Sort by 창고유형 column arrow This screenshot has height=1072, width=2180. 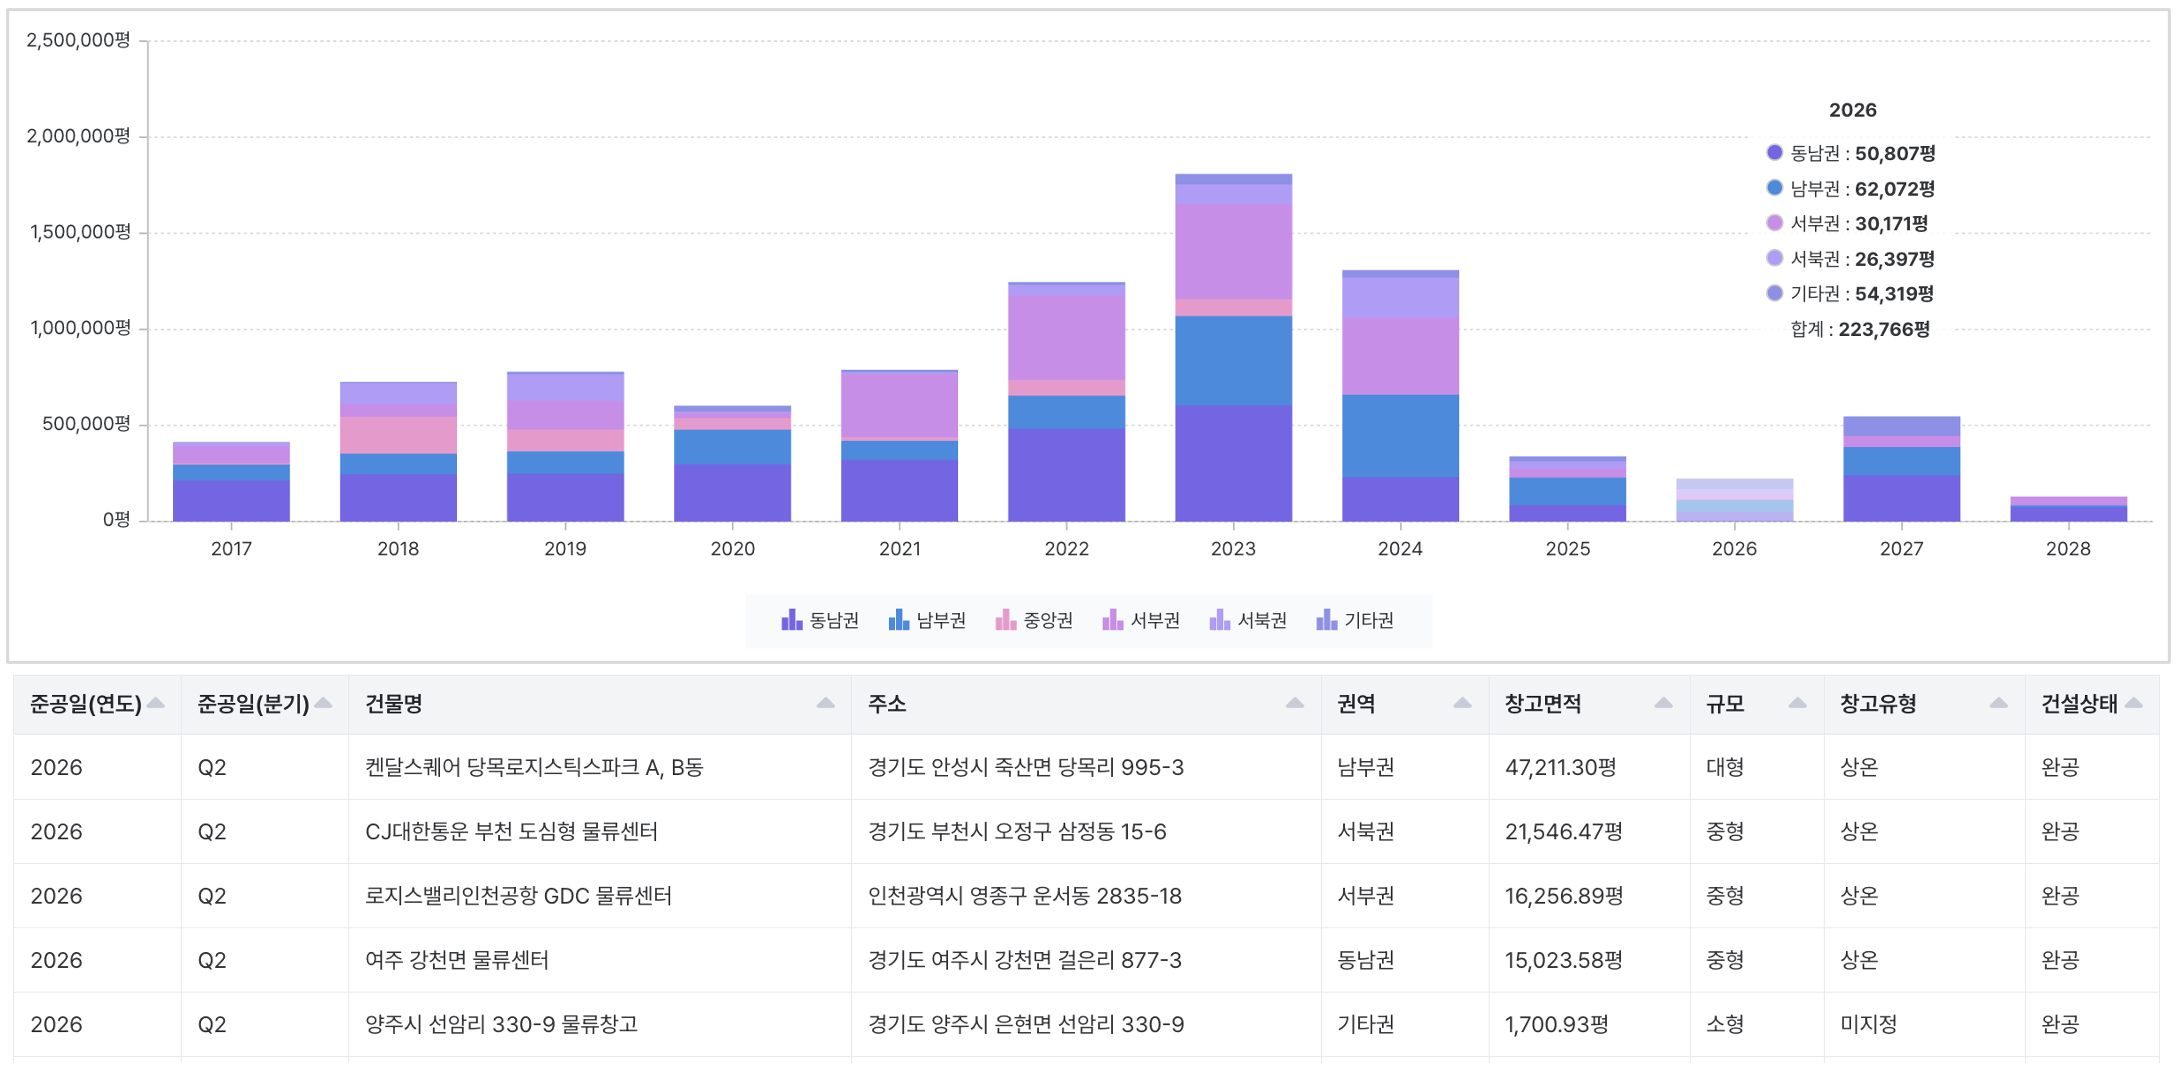pos(1998,703)
